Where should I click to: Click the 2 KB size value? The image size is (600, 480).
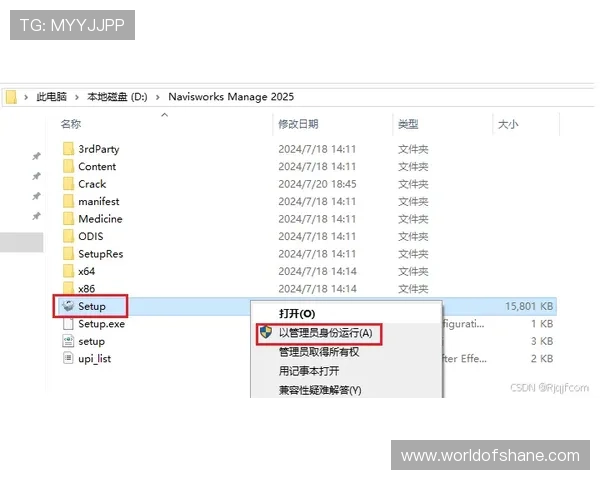(x=542, y=359)
